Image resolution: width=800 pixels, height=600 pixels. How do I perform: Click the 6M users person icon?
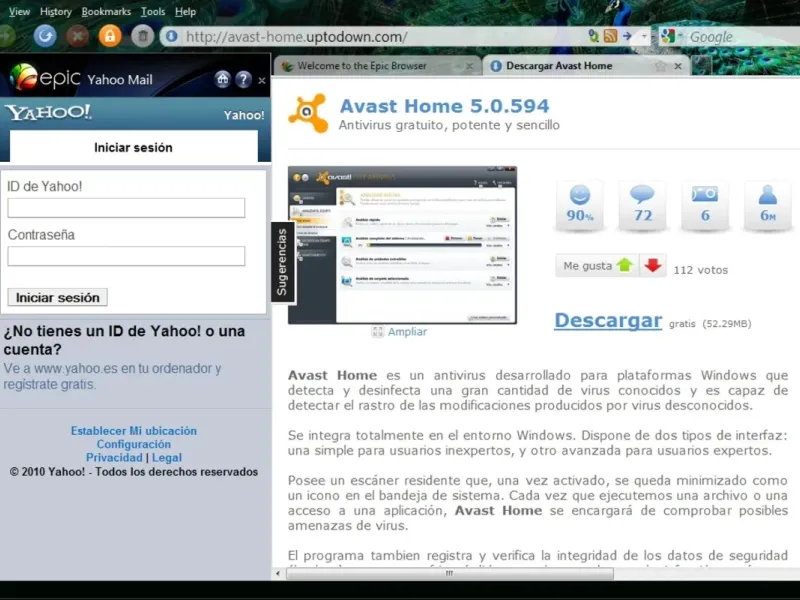tap(768, 205)
